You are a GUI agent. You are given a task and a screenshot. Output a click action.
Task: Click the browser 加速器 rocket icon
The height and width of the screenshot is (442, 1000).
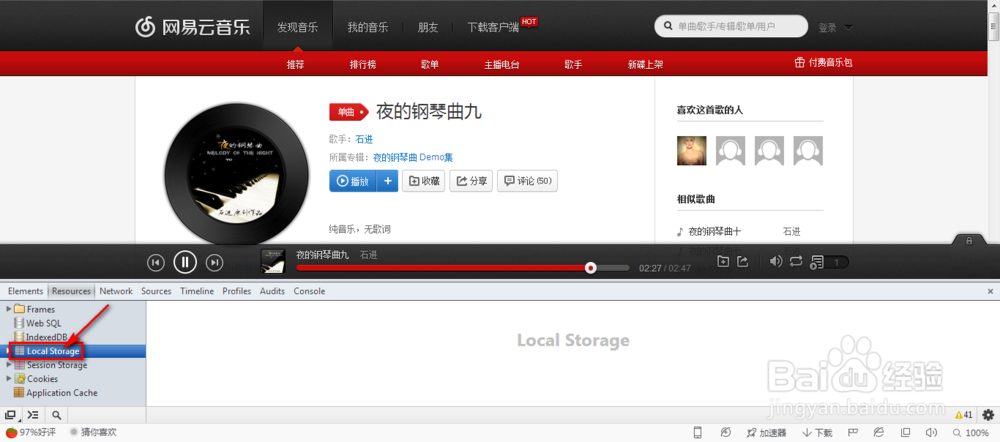[x=767, y=432]
